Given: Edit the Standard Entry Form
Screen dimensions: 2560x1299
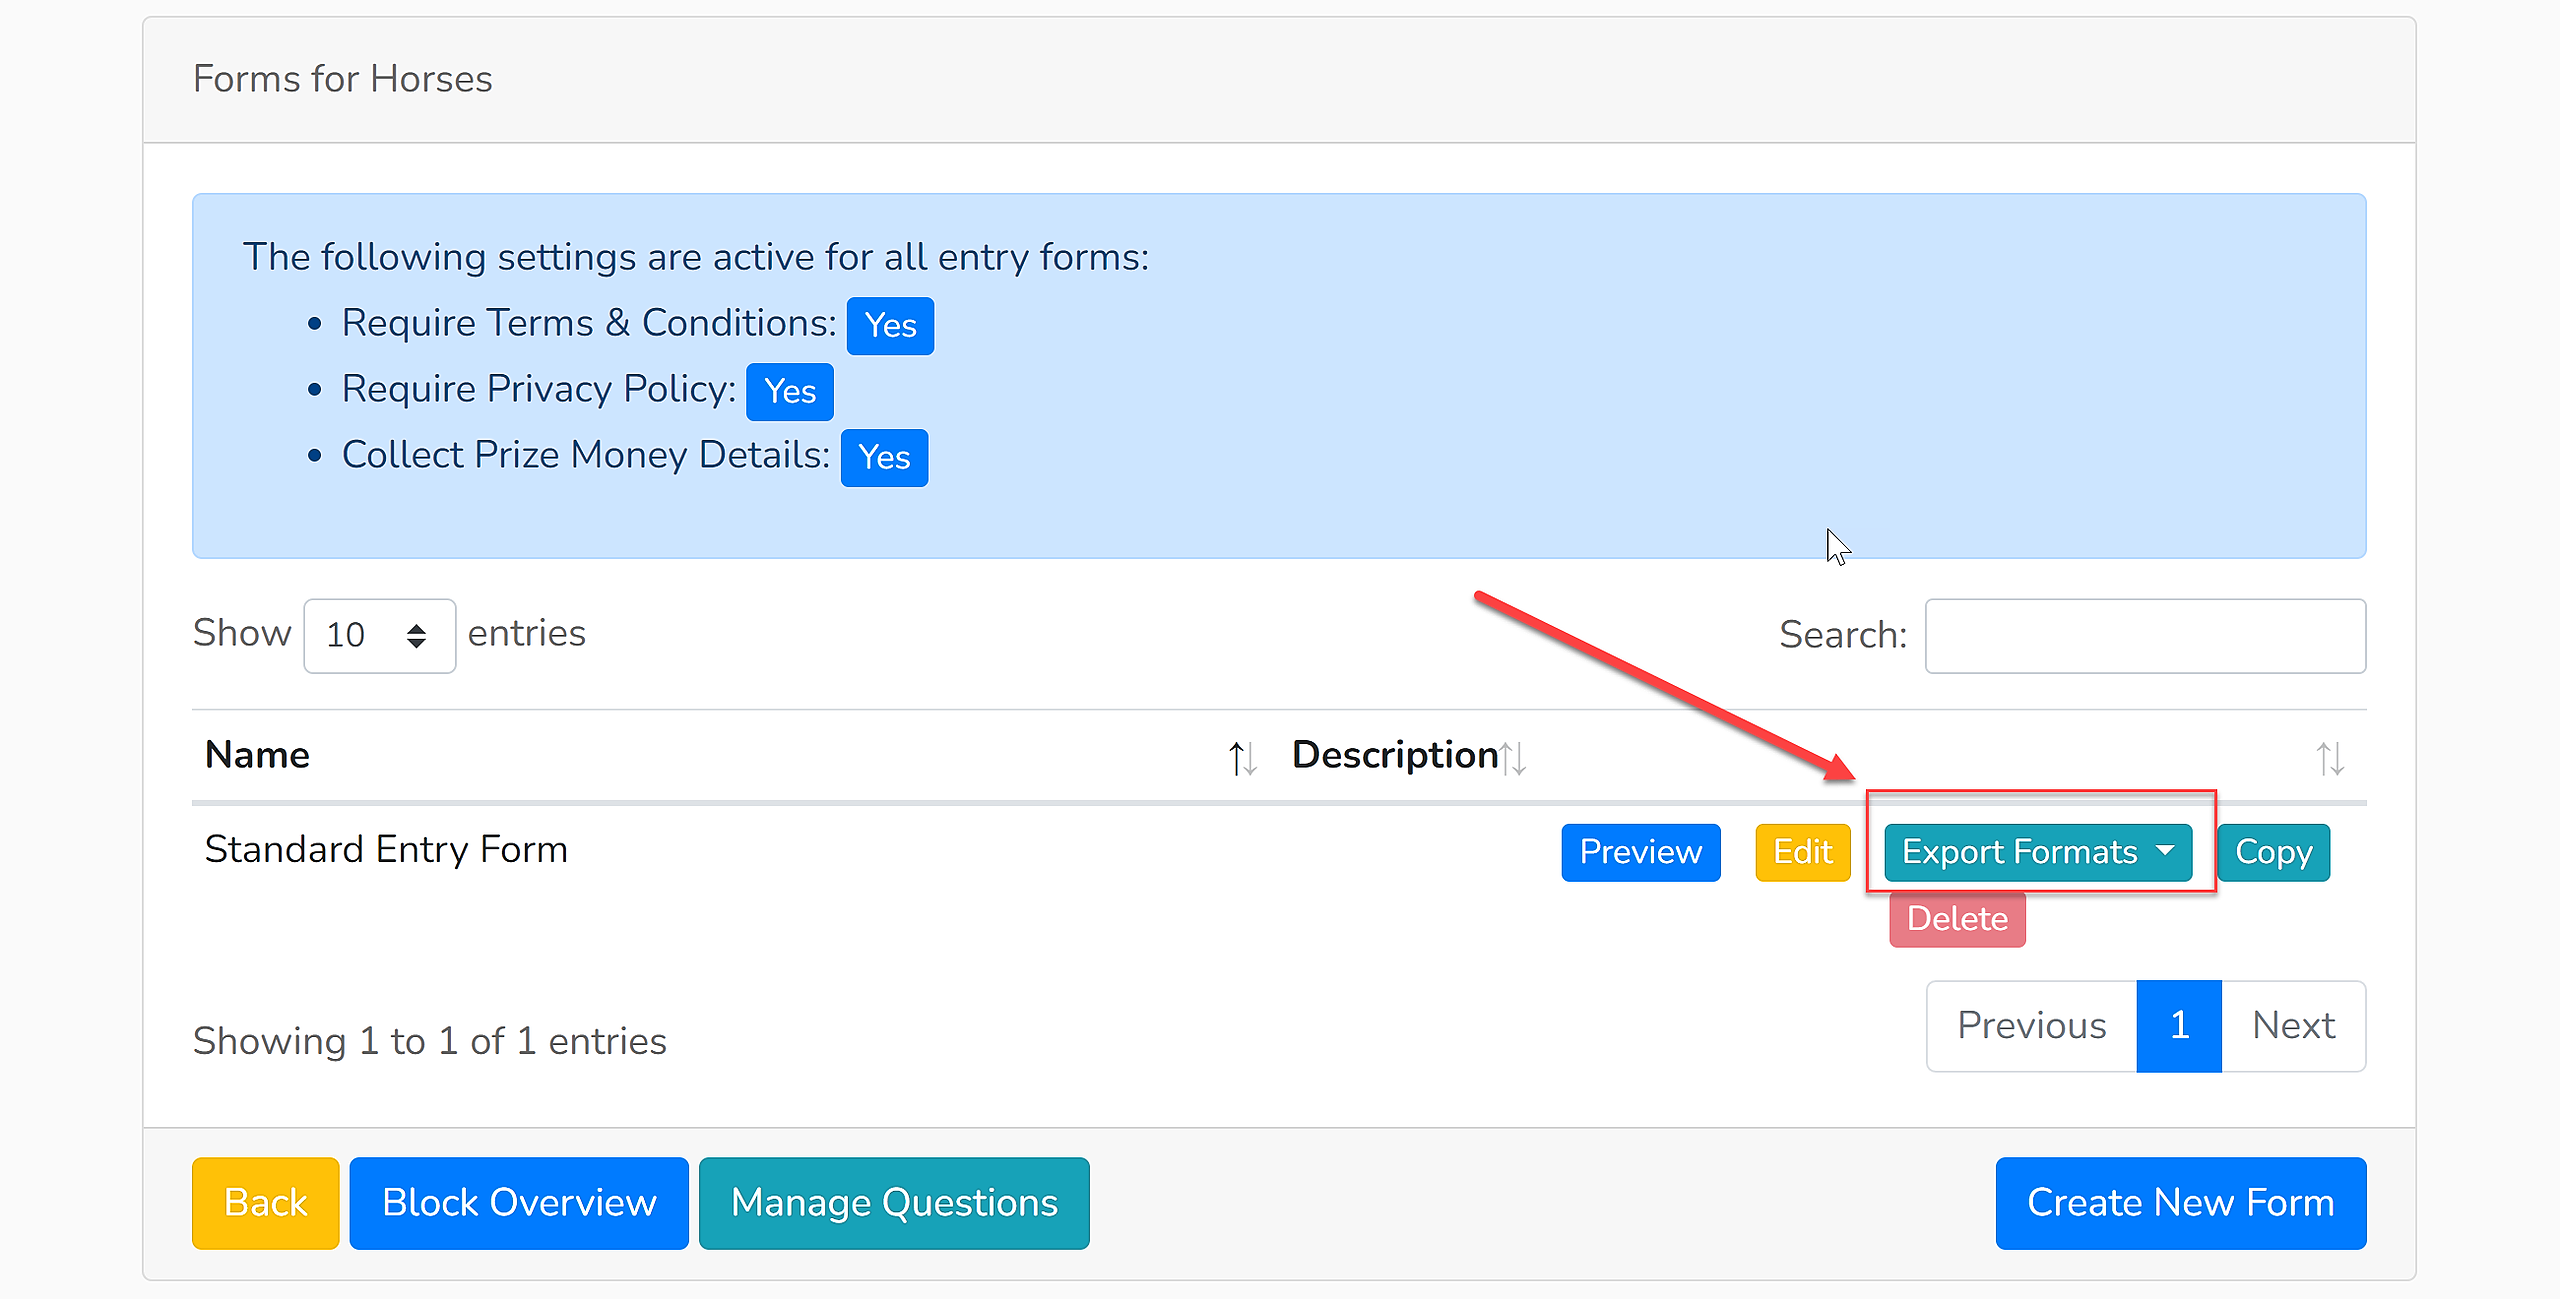Looking at the screenshot, I should [1803, 852].
